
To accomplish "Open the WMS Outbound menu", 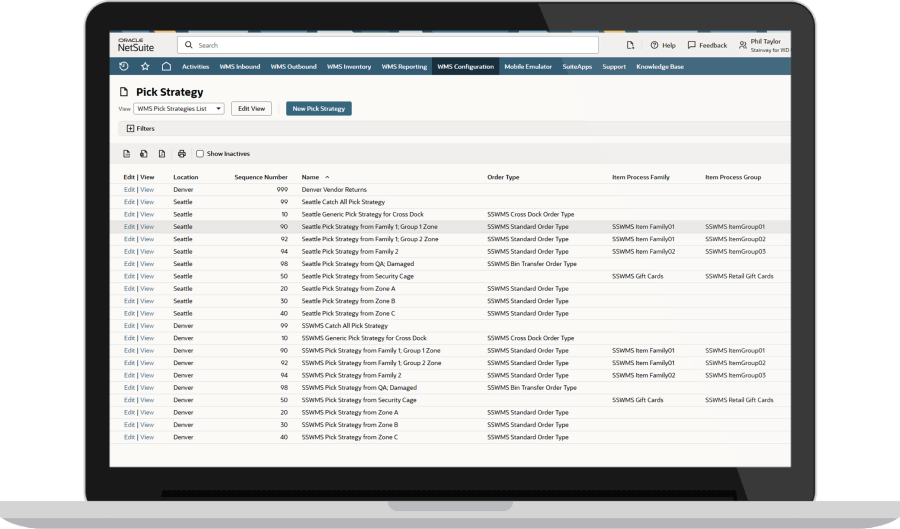I will coord(295,67).
